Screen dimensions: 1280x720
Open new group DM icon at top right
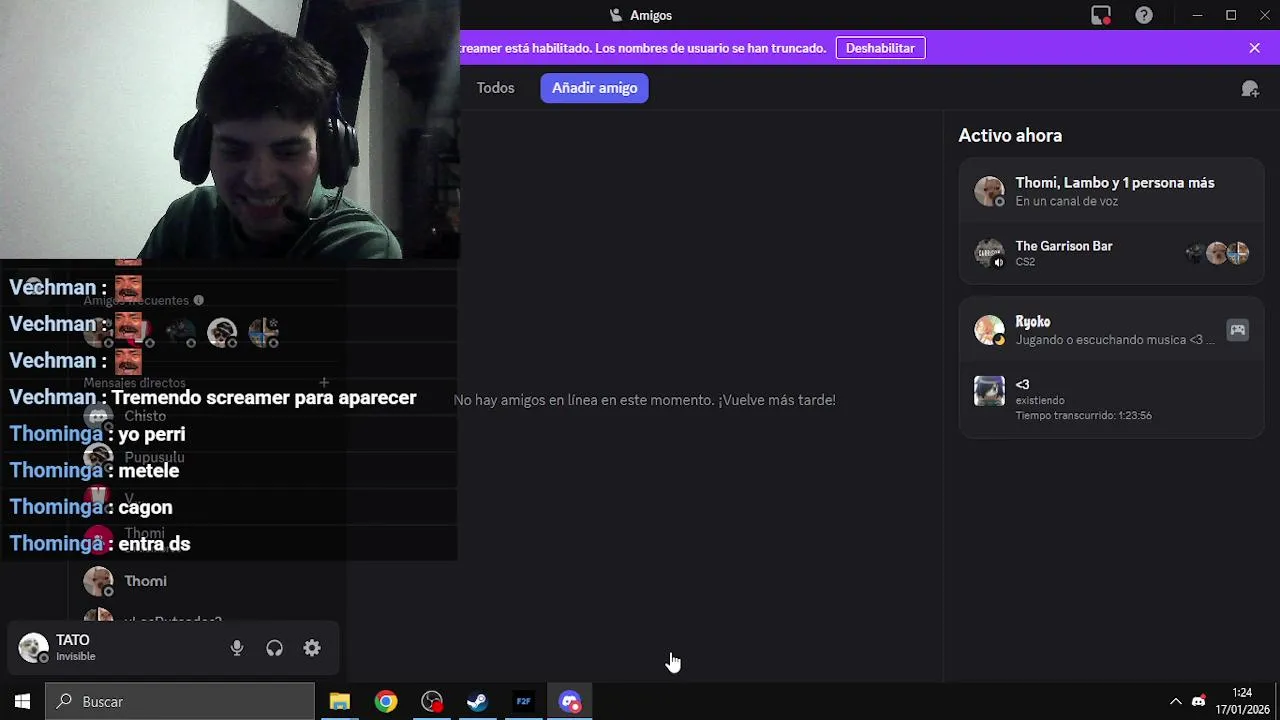(x=1250, y=89)
